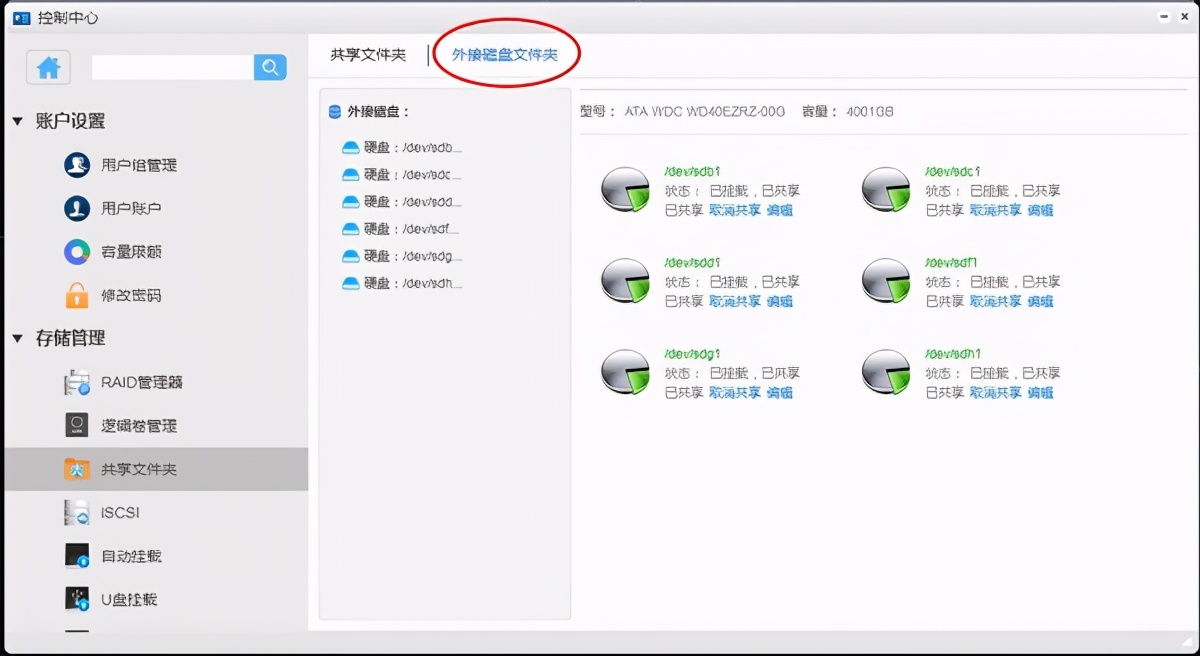Click 编辑 next to partition /dev/sdh1
This screenshot has width=1200, height=656.
1043,393
